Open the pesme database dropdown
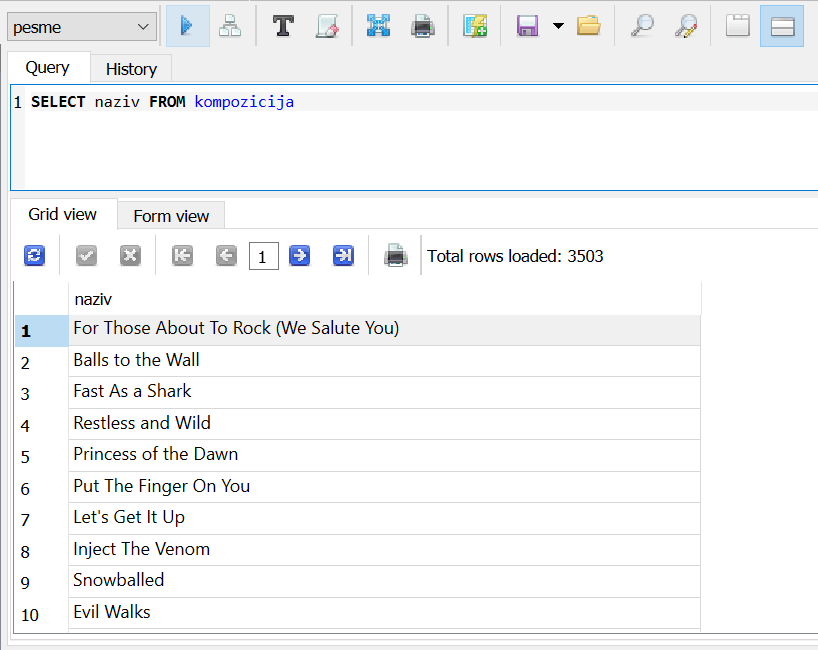Screen dimensions: 818x650 pos(82,27)
